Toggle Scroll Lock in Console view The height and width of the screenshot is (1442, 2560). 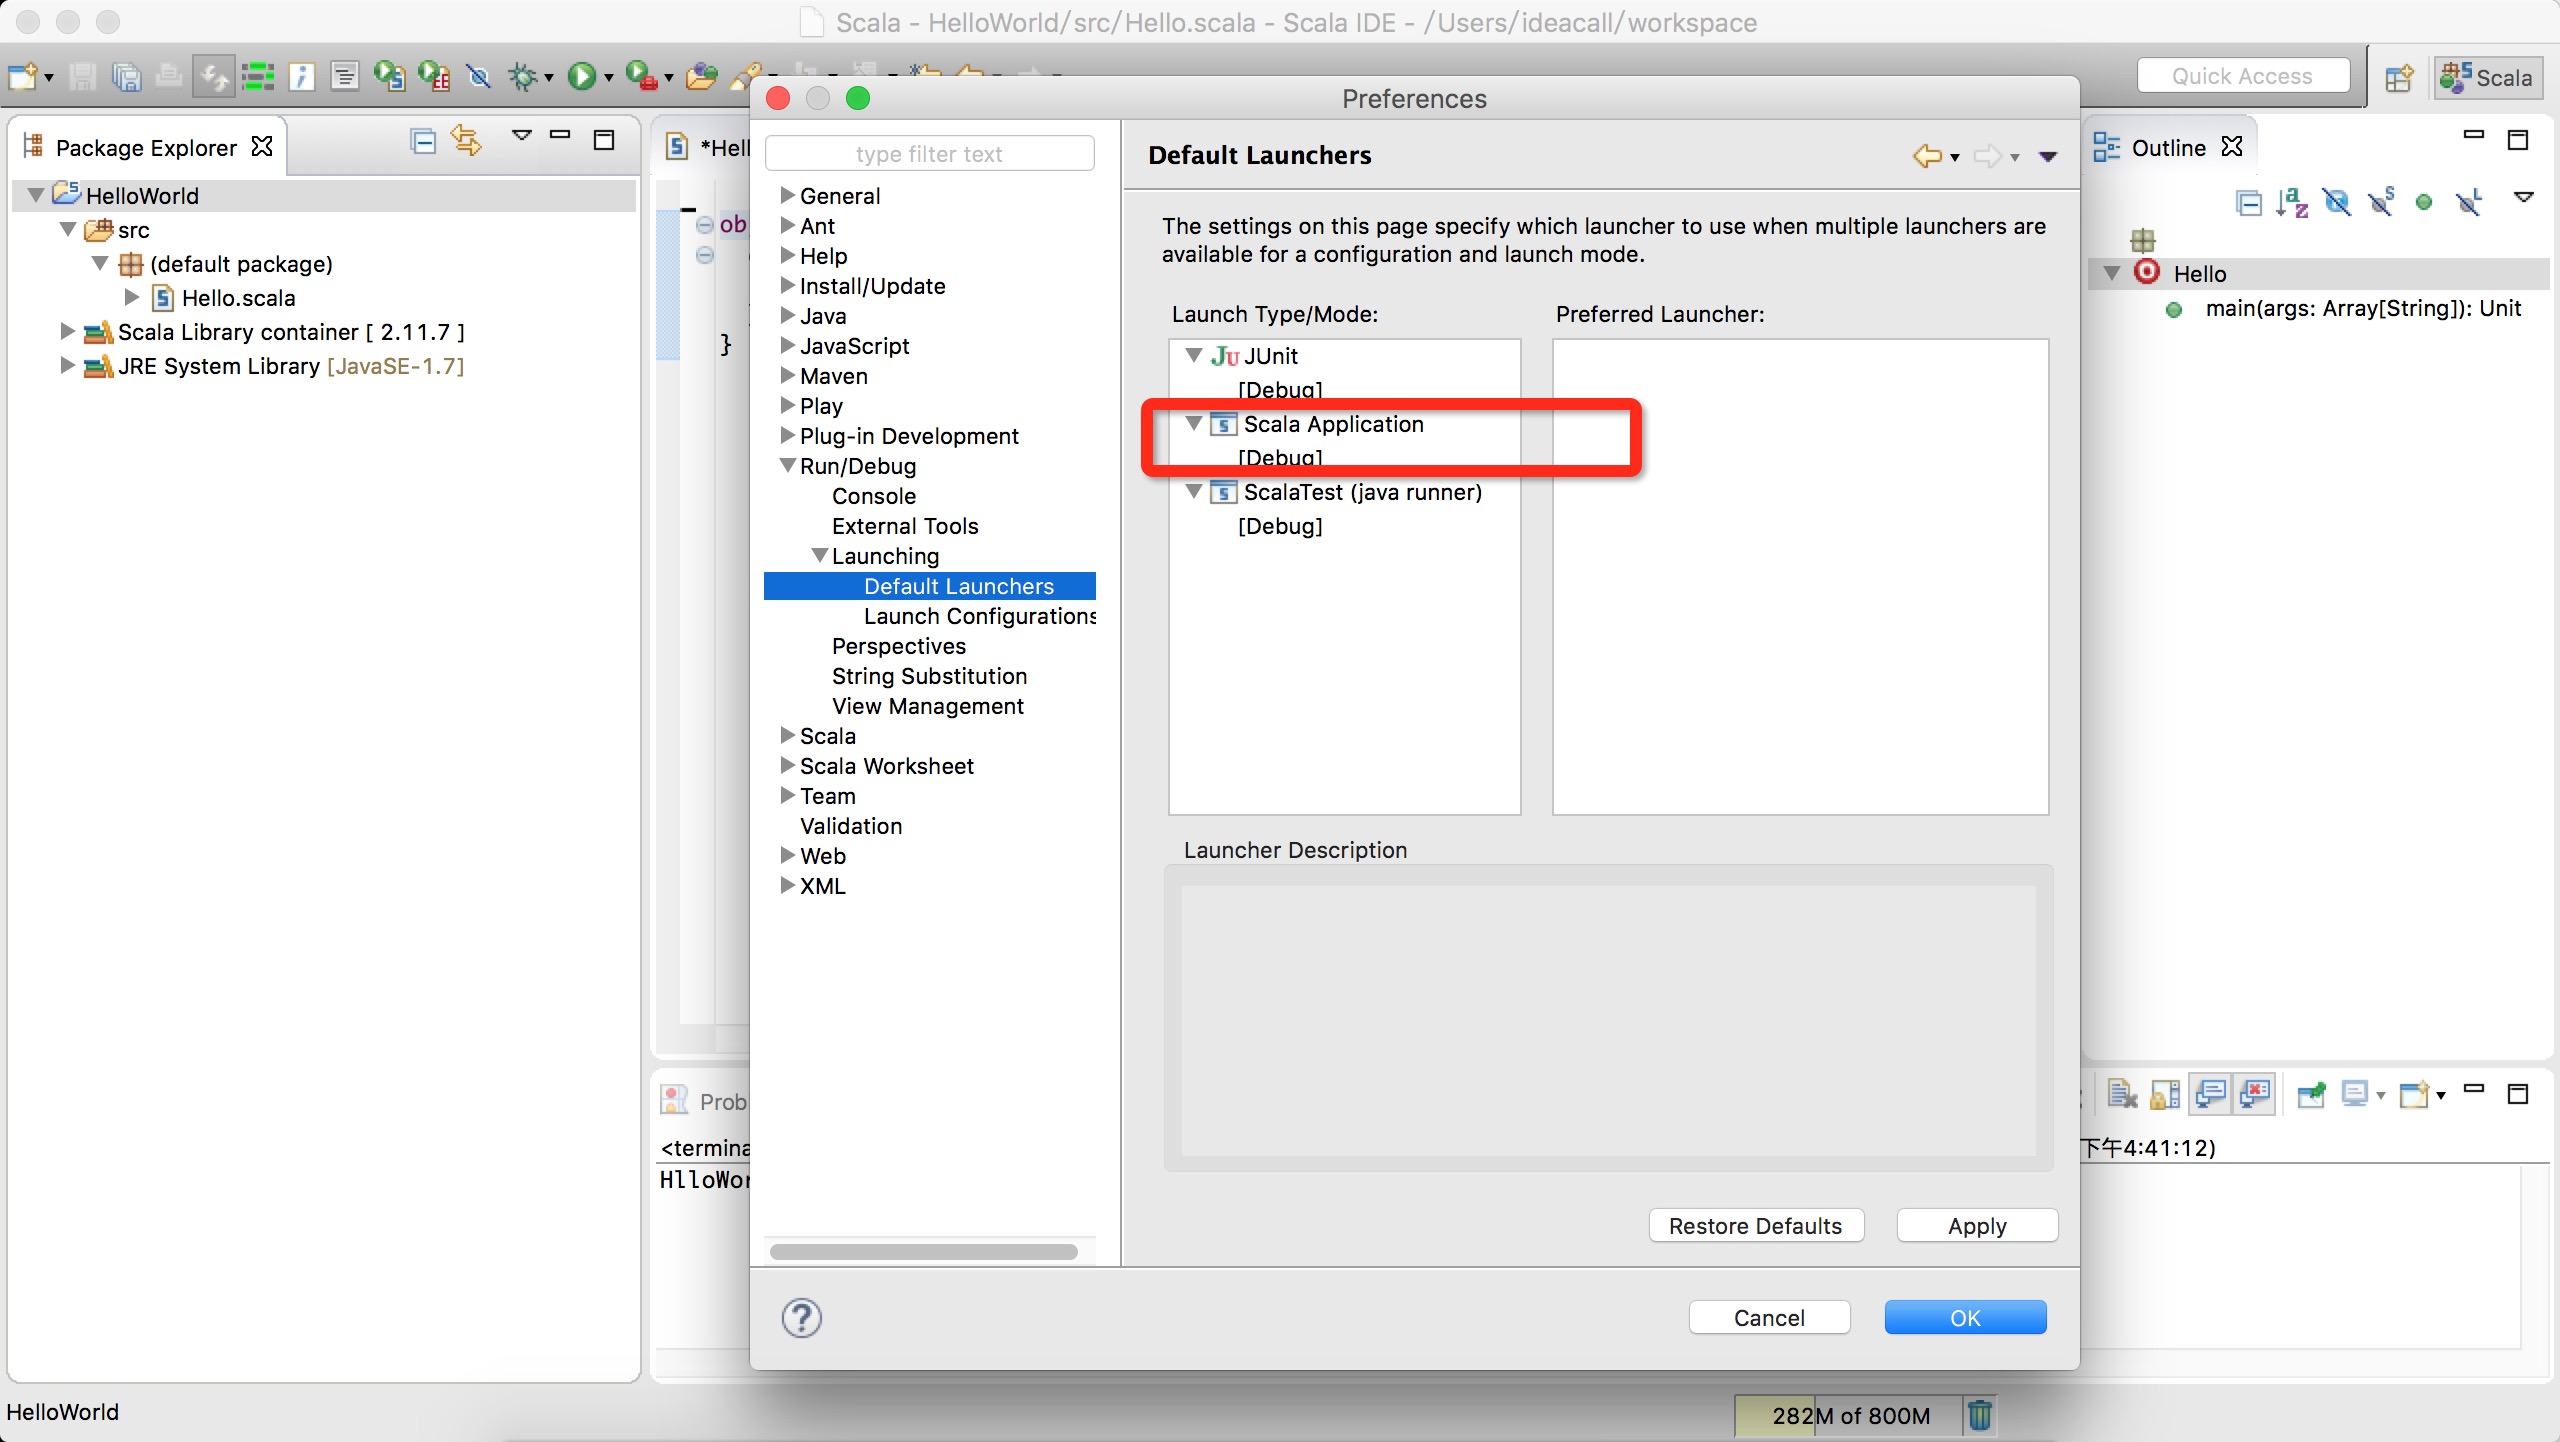(x=2165, y=1094)
